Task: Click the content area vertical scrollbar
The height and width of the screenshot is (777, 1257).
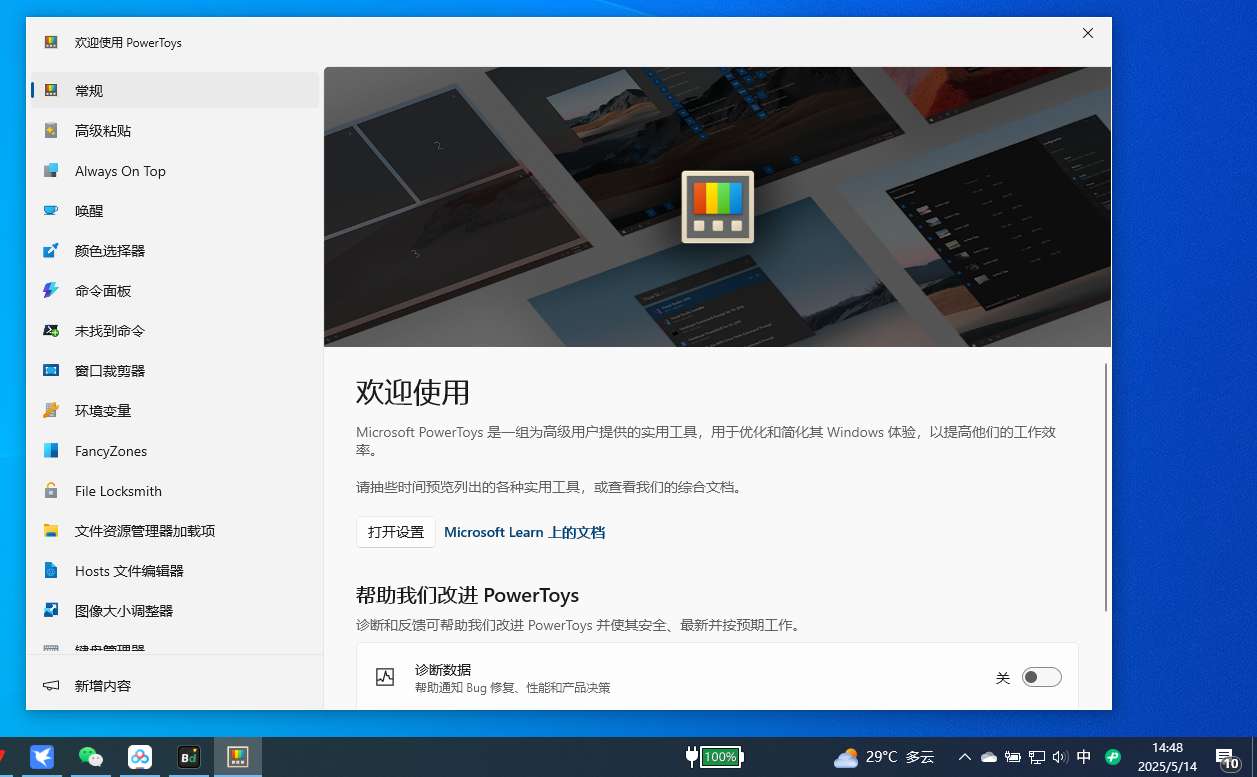Action: [x=1105, y=487]
